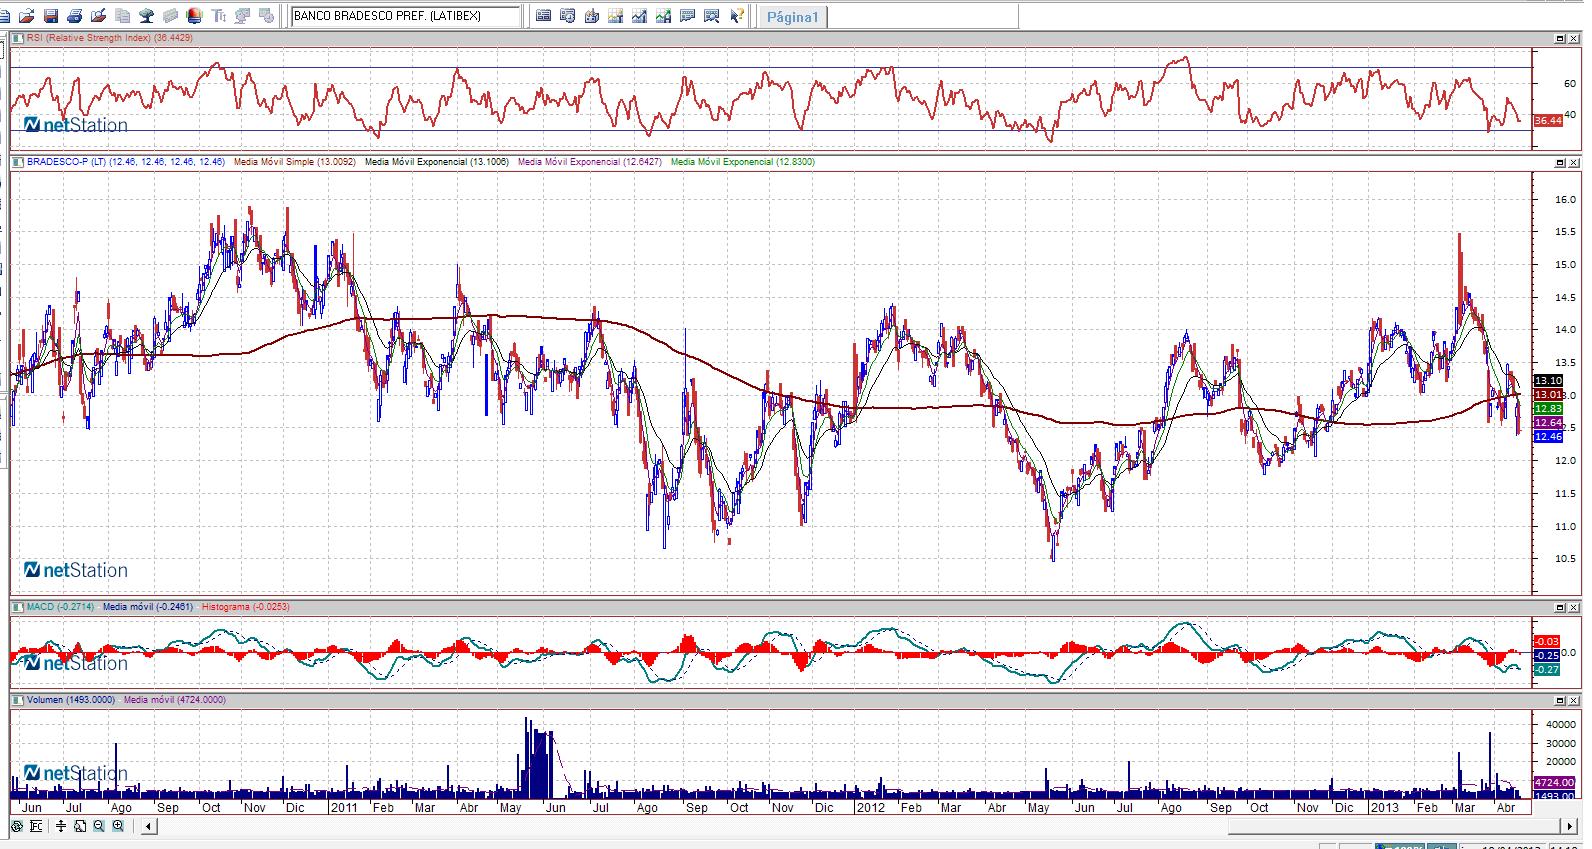Click the RSI panel icon beside its title

coord(18,38)
